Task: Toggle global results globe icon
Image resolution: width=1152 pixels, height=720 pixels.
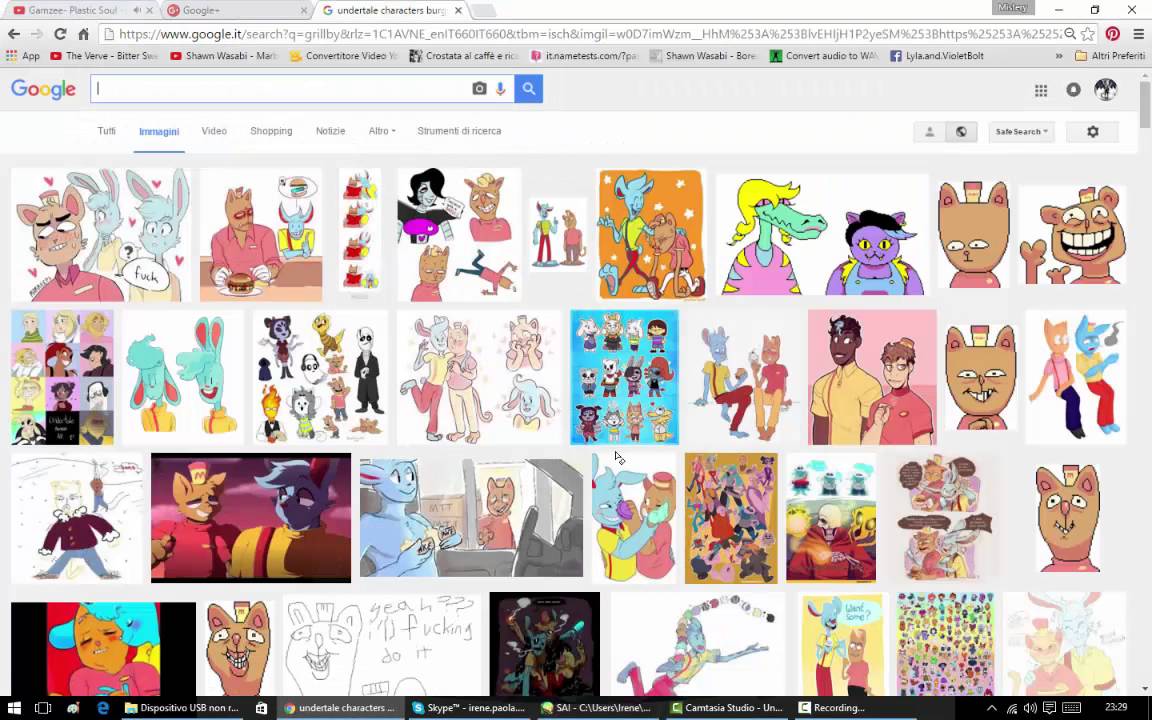Action: (x=961, y=132)
